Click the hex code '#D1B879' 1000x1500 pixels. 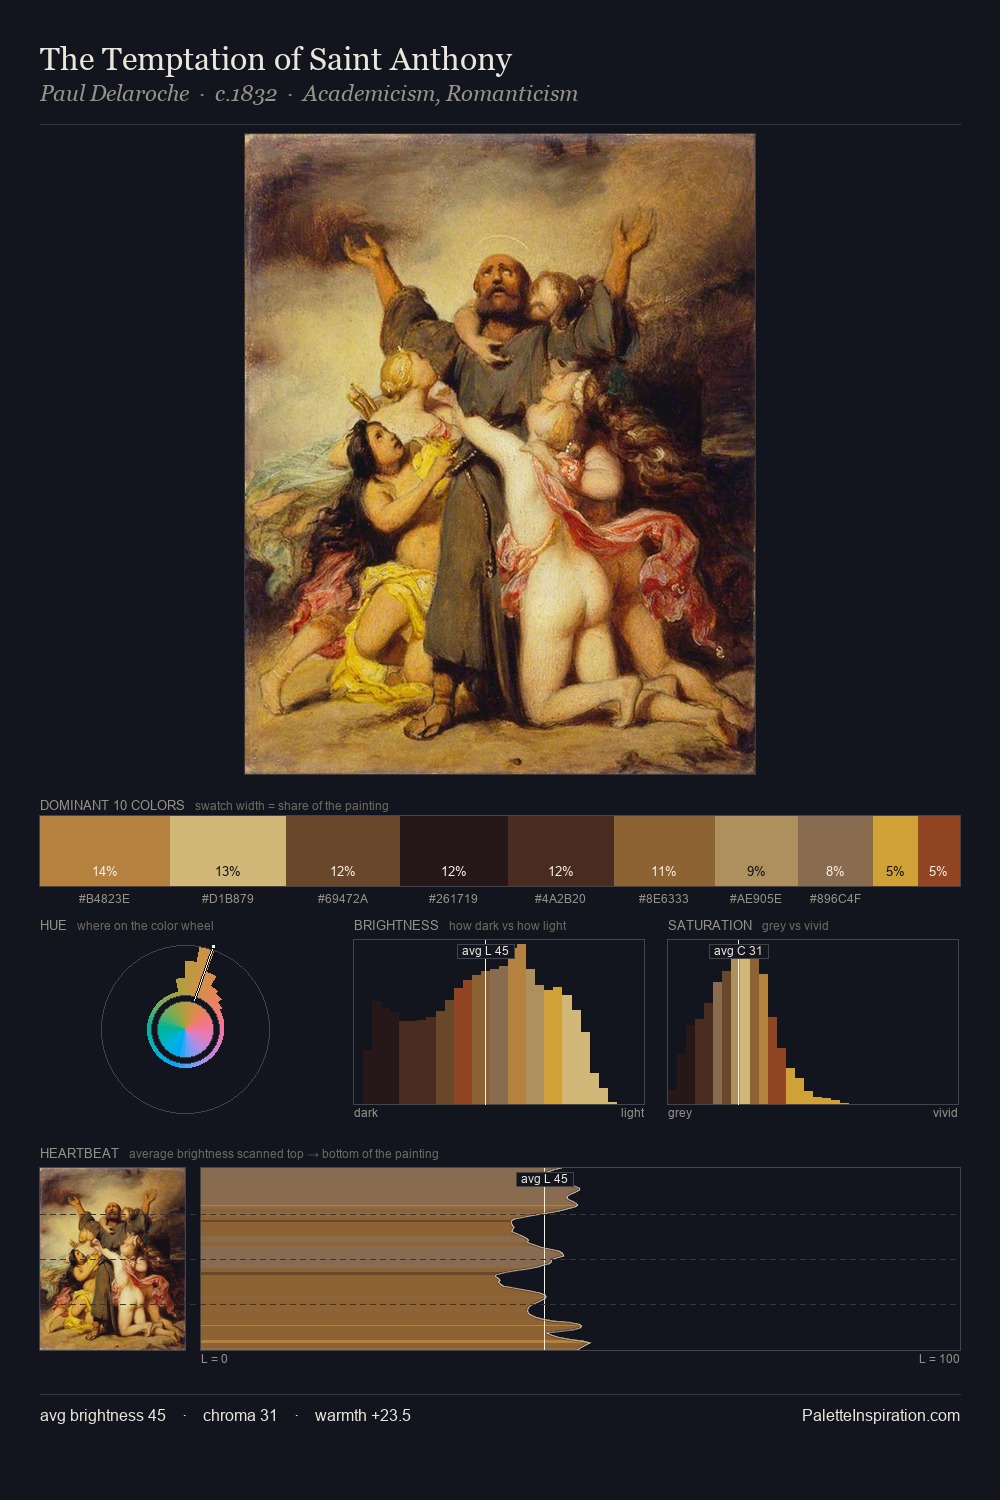[x=228, y=898]
